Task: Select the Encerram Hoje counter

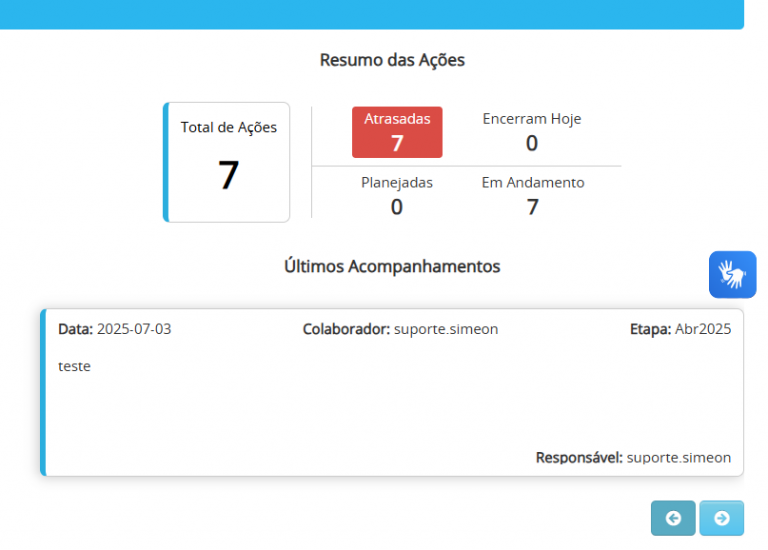Action: coord(531,132)
